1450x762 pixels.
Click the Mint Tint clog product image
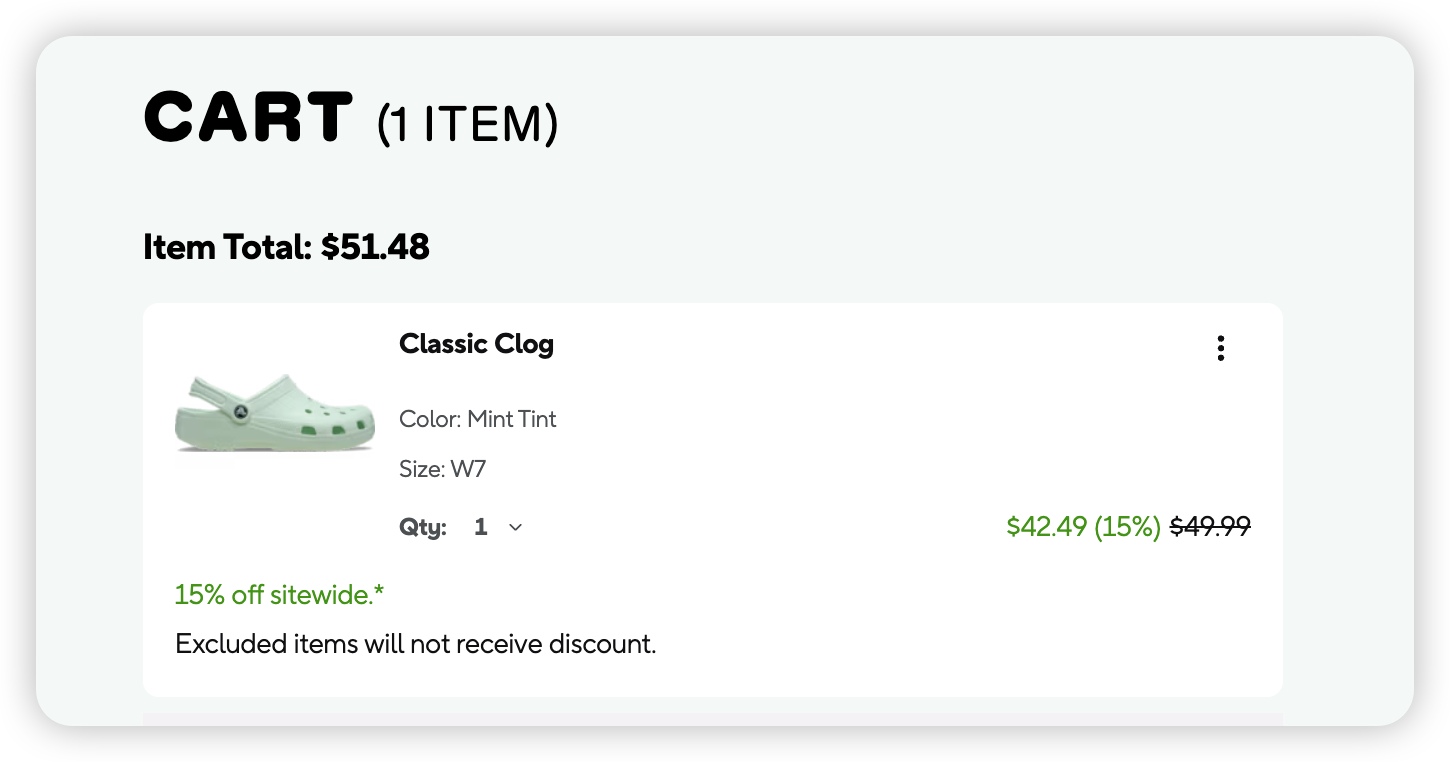pos(275,413)
